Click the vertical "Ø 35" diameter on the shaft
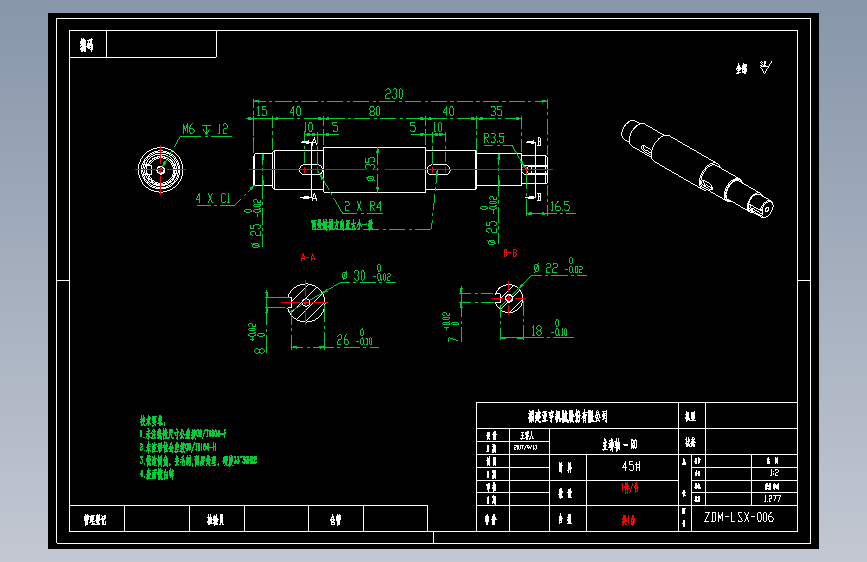 point(370,169)
